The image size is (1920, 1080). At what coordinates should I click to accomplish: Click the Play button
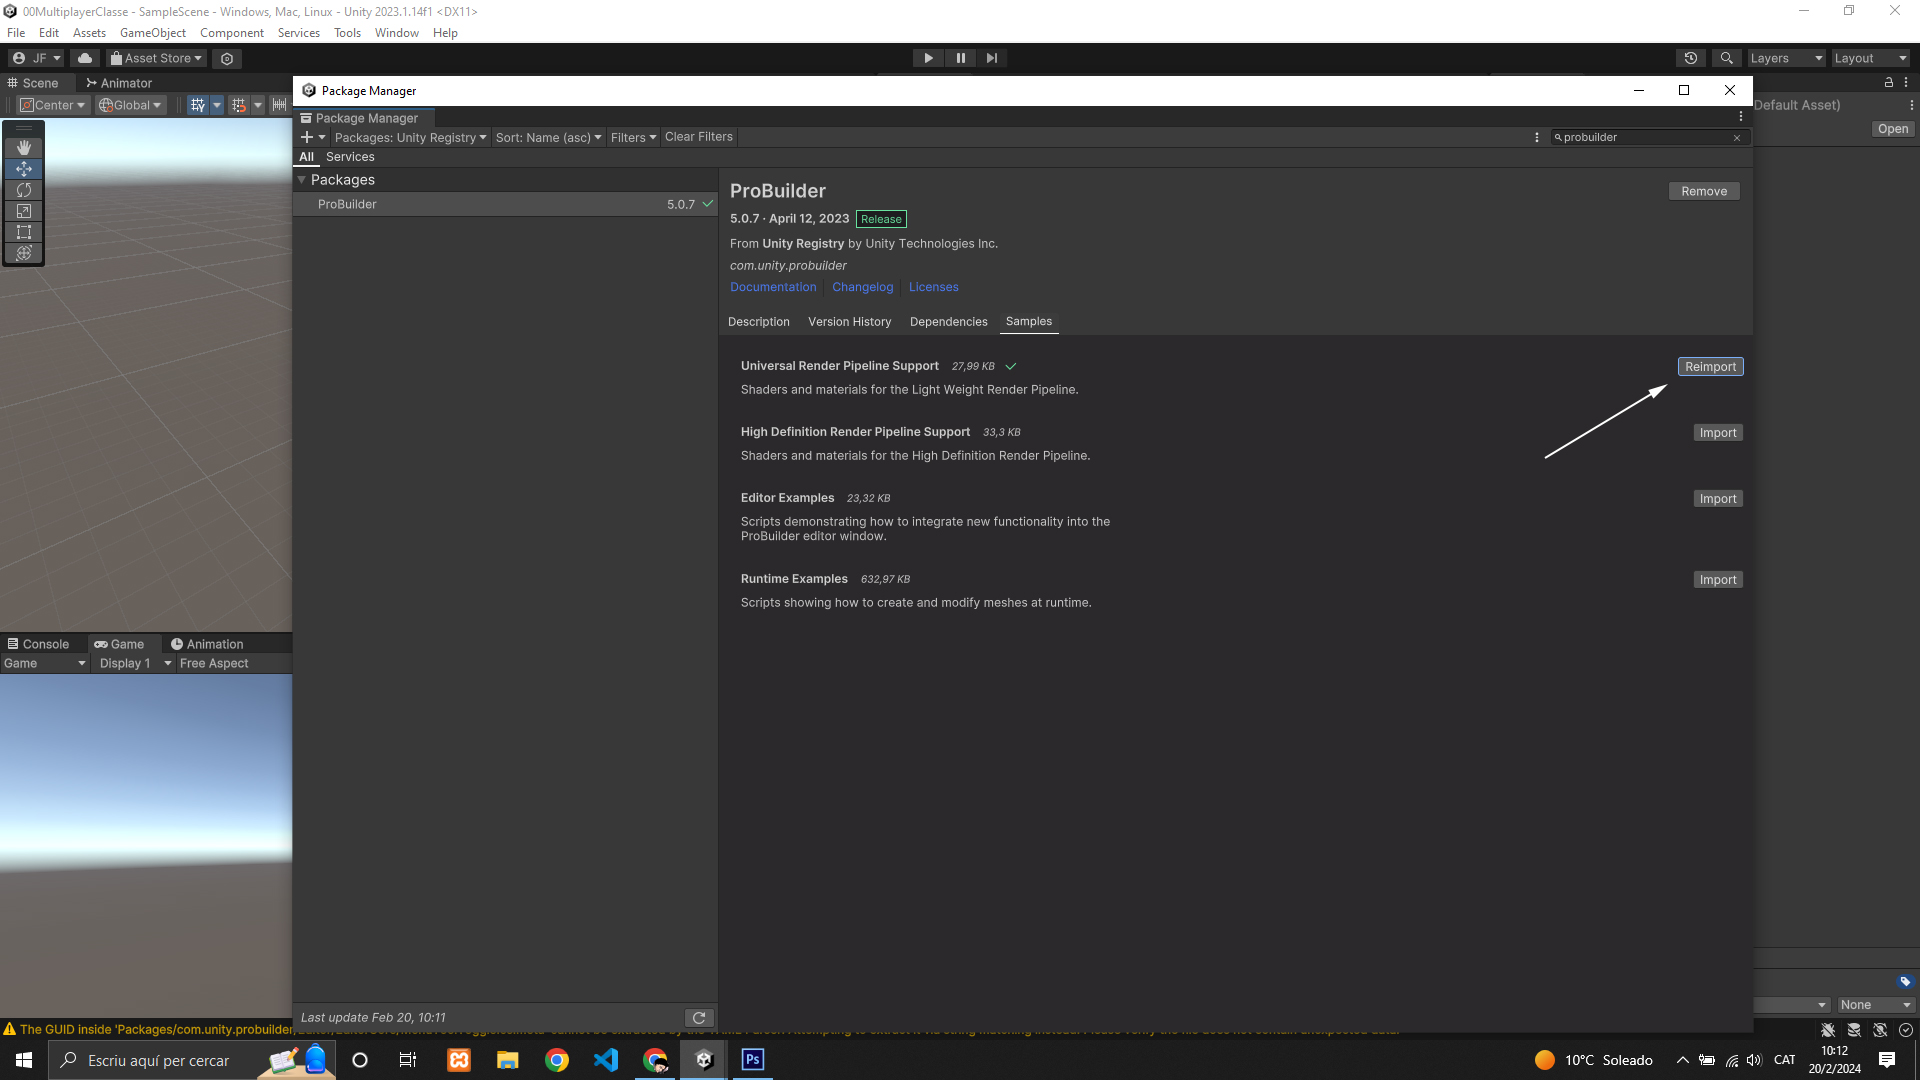coord(928,58)
